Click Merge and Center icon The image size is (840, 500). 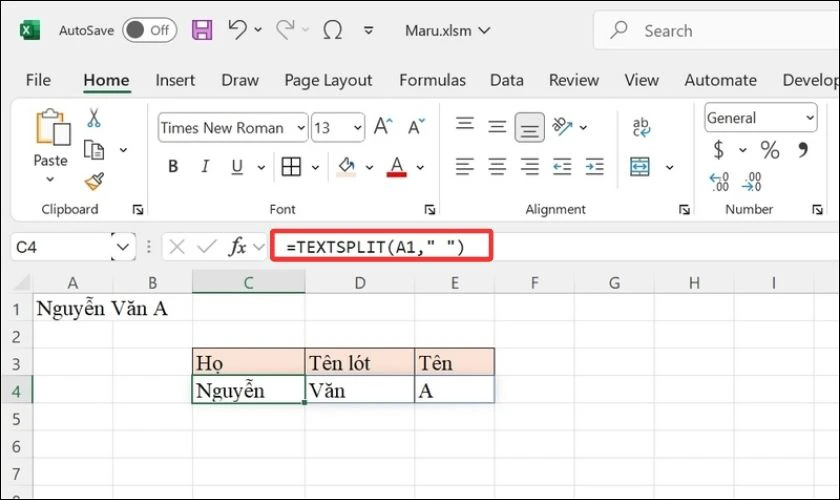coord(640,167)
